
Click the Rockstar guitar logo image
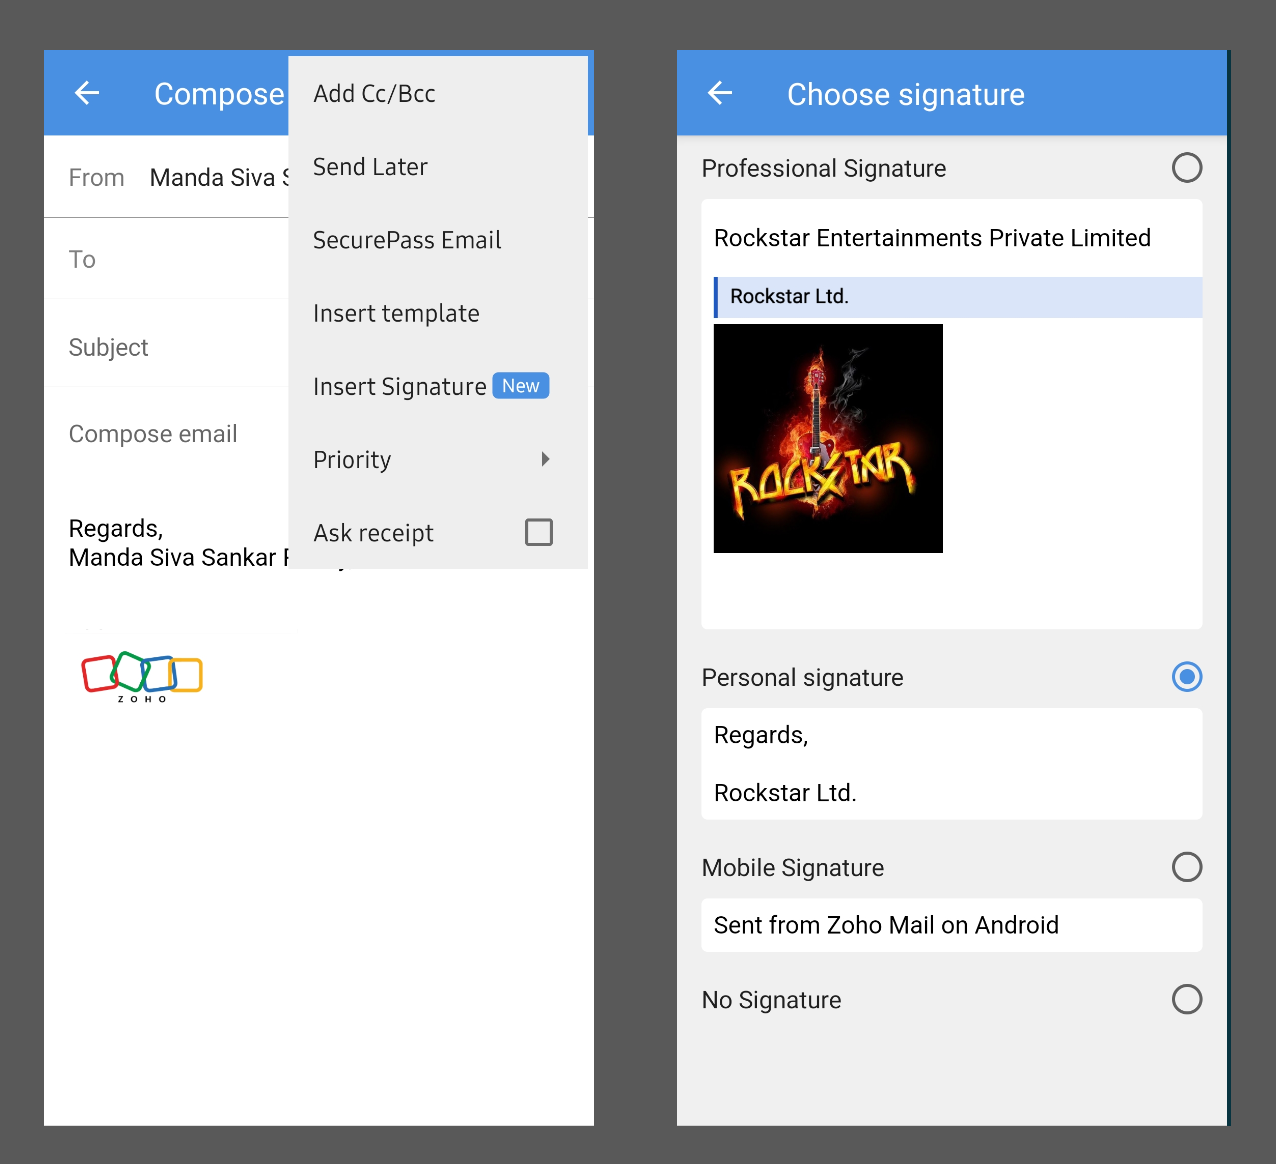(x=828, y=438)
